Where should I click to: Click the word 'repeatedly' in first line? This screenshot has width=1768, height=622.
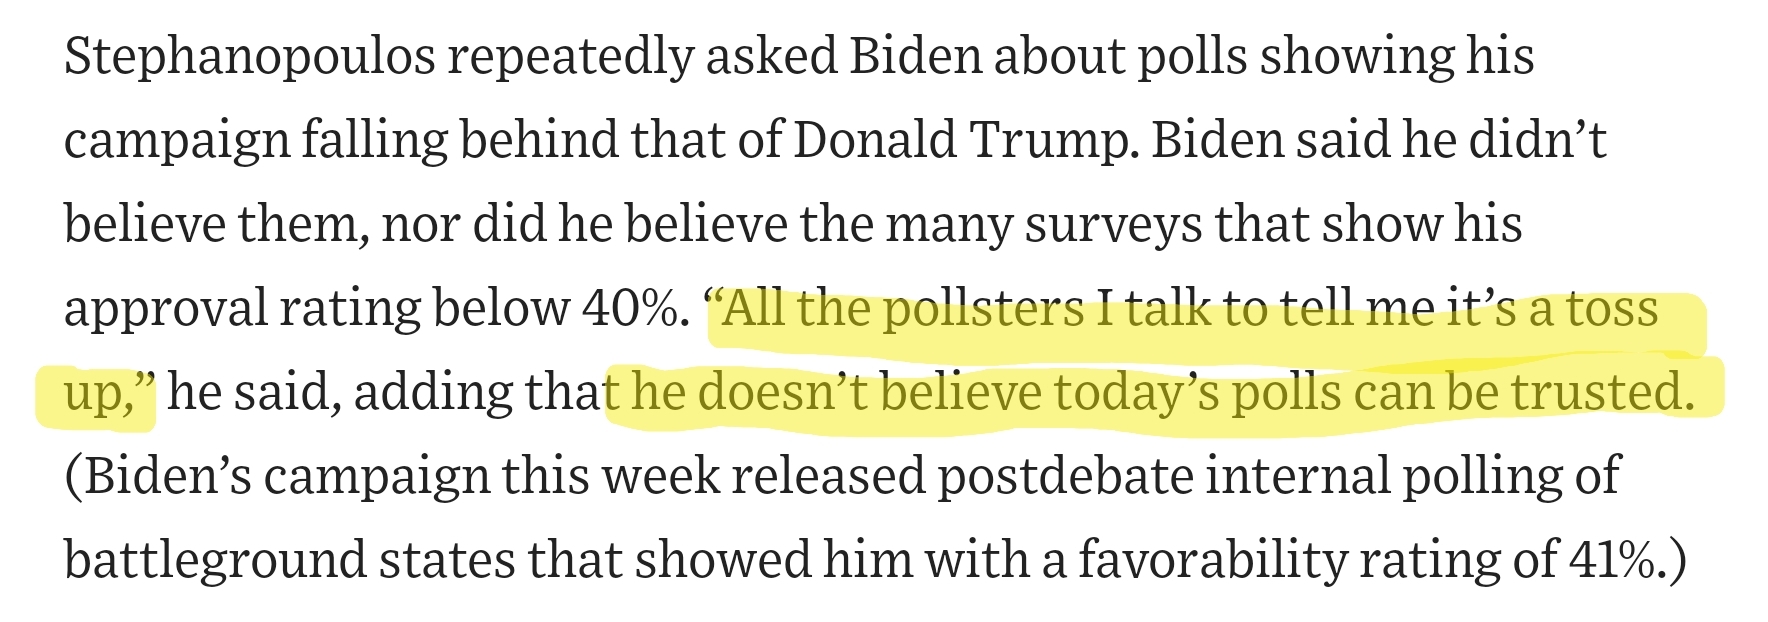pos(569,56)
